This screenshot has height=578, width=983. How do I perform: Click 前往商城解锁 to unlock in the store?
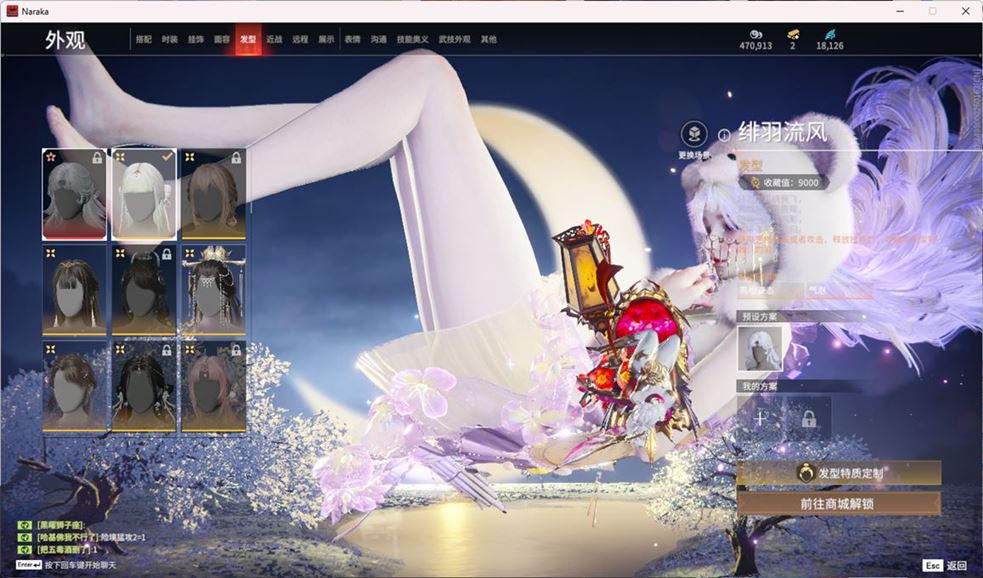839,503
